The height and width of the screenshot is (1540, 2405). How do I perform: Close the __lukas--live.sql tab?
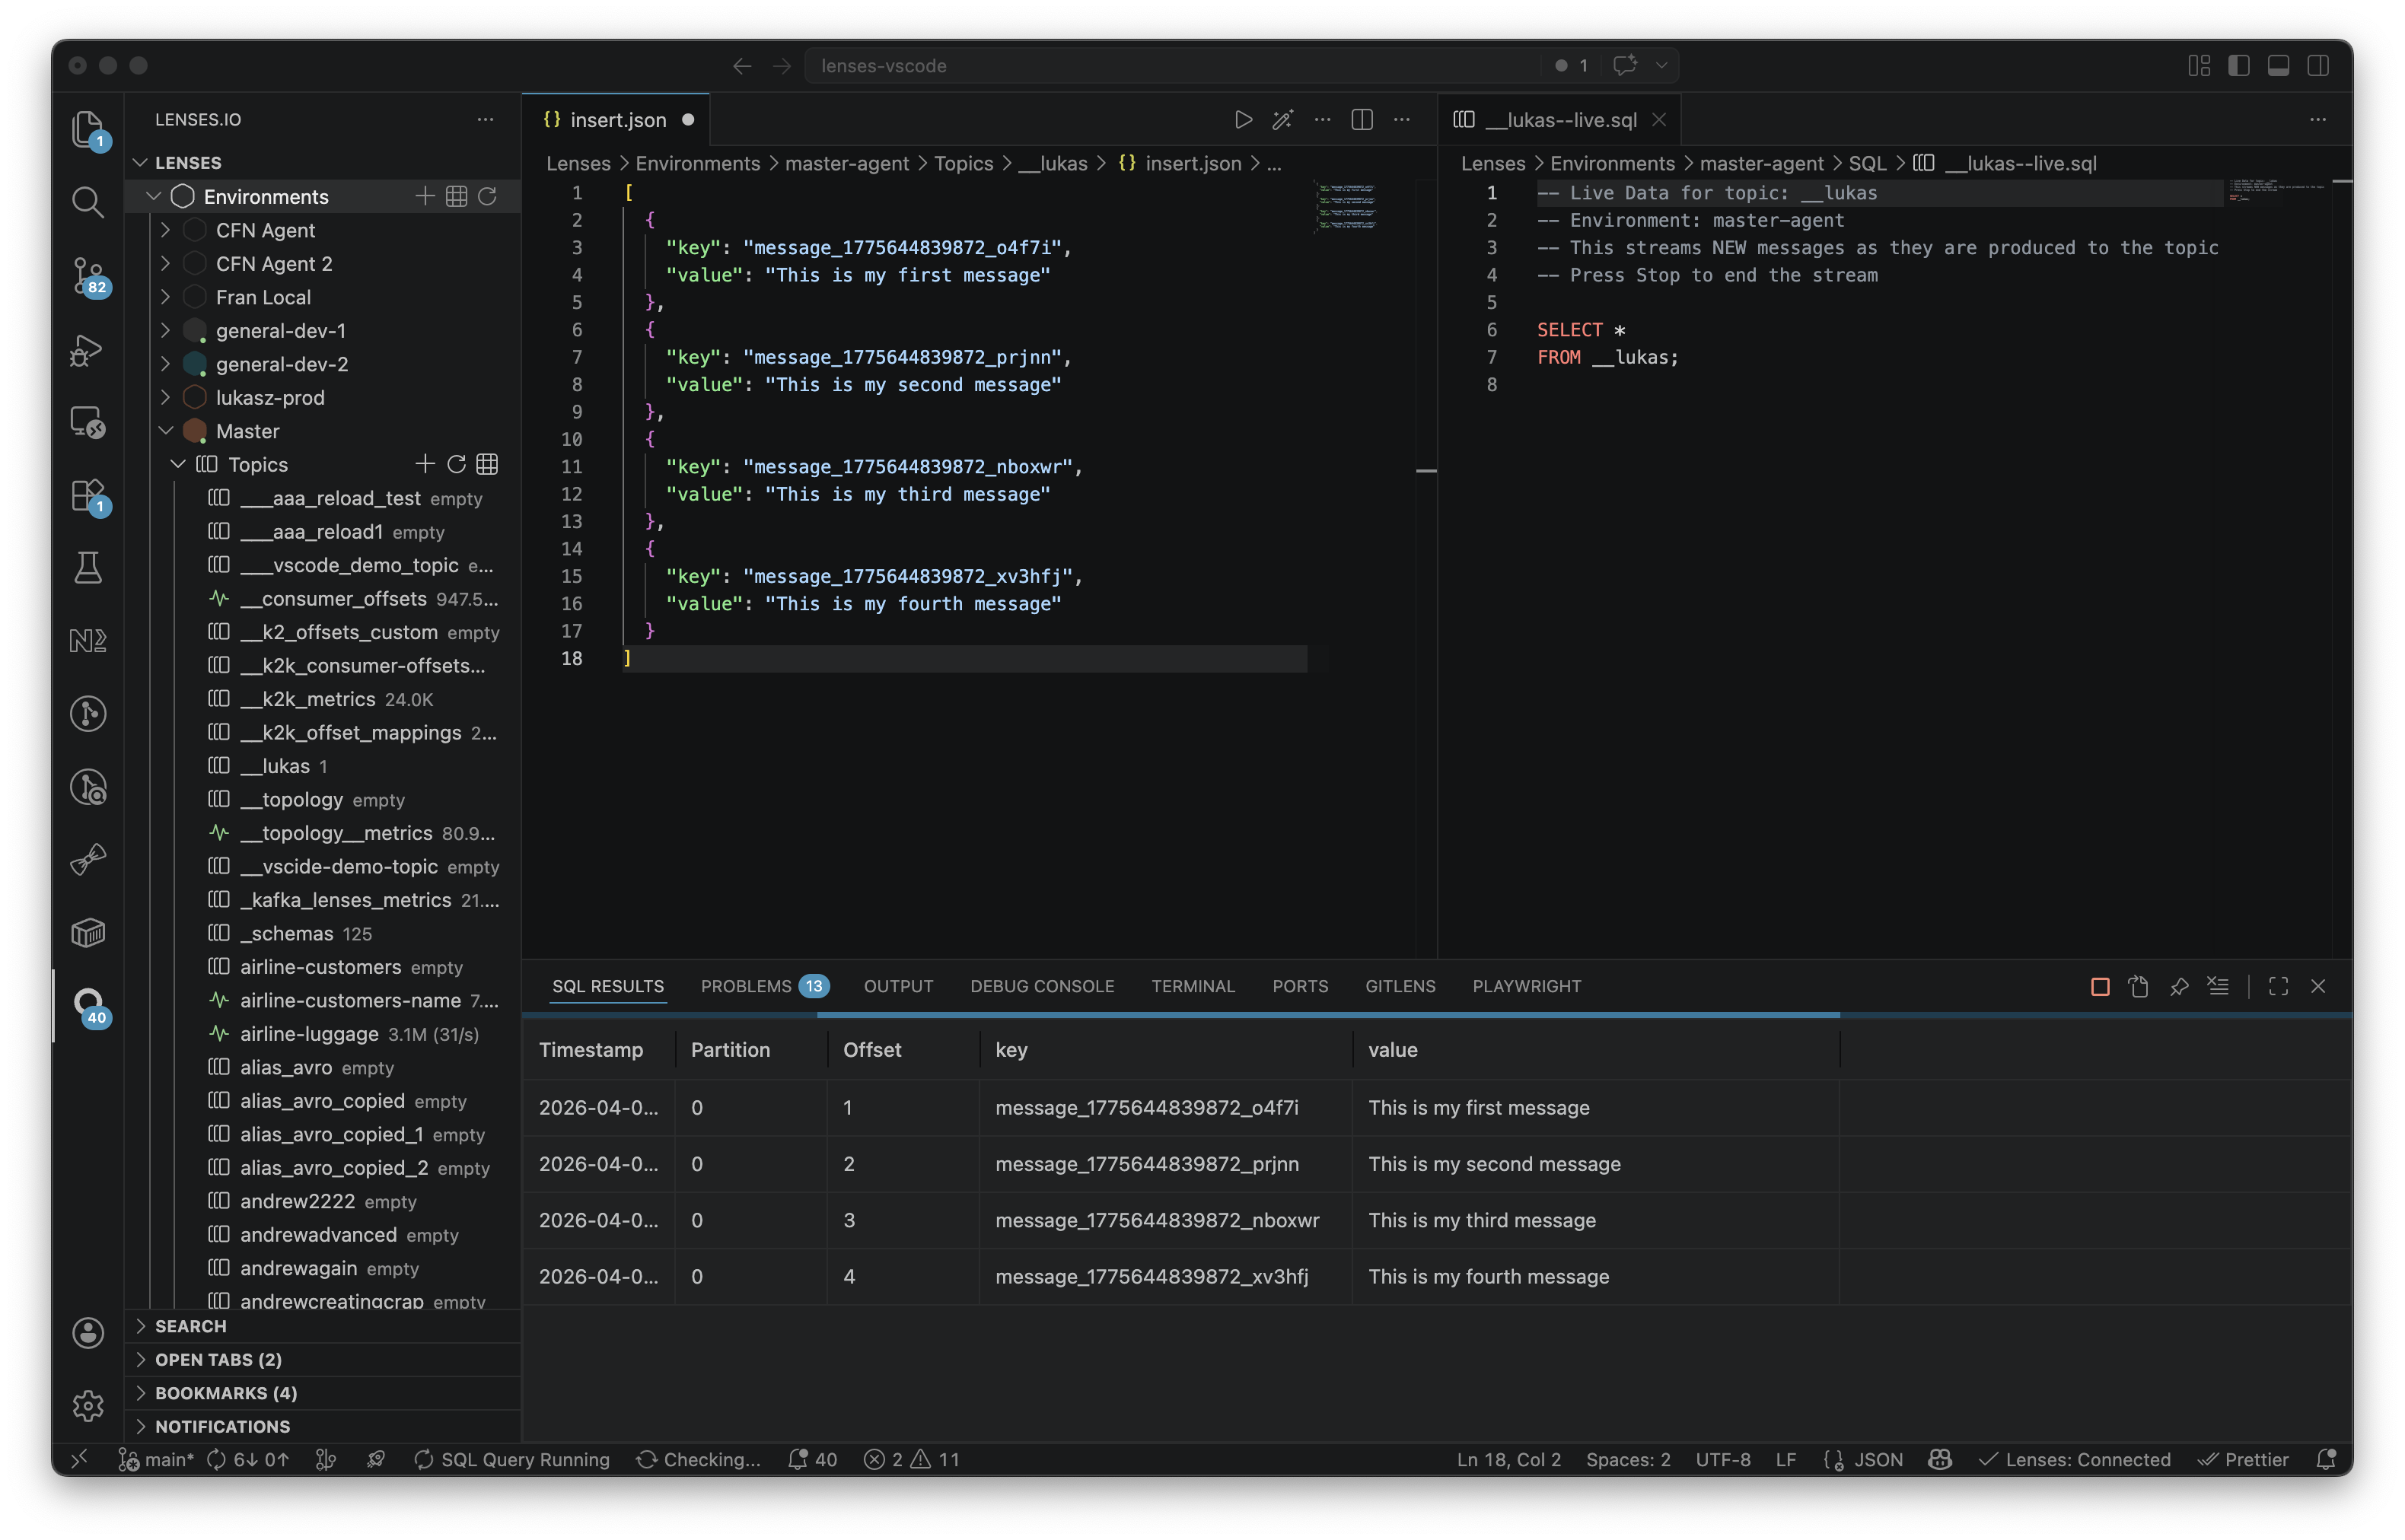click(1659, 120)
